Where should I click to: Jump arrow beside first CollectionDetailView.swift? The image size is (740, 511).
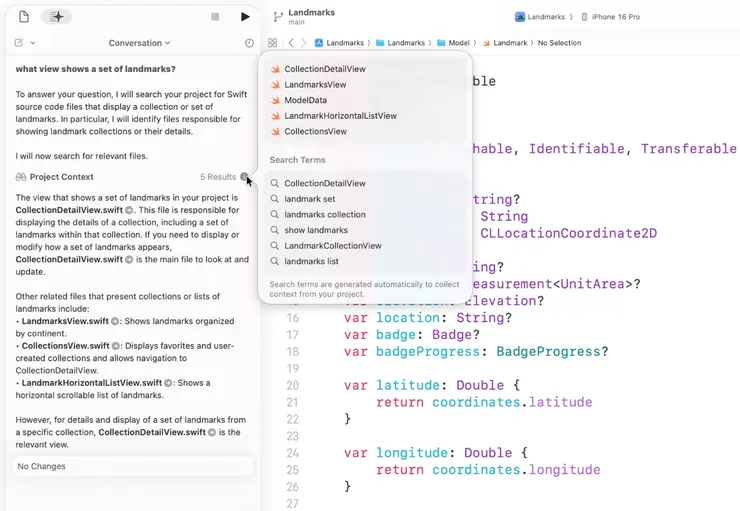pyautogui.click(x=128, y=210)
